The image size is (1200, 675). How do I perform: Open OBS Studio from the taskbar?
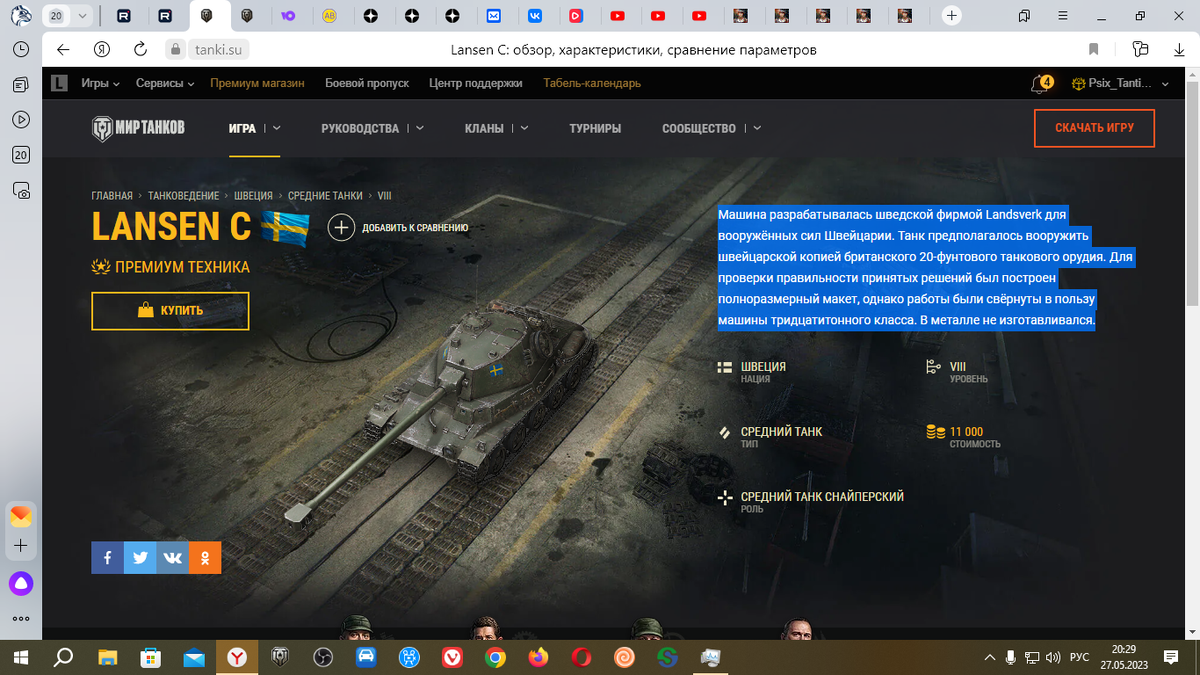point(323,657)
